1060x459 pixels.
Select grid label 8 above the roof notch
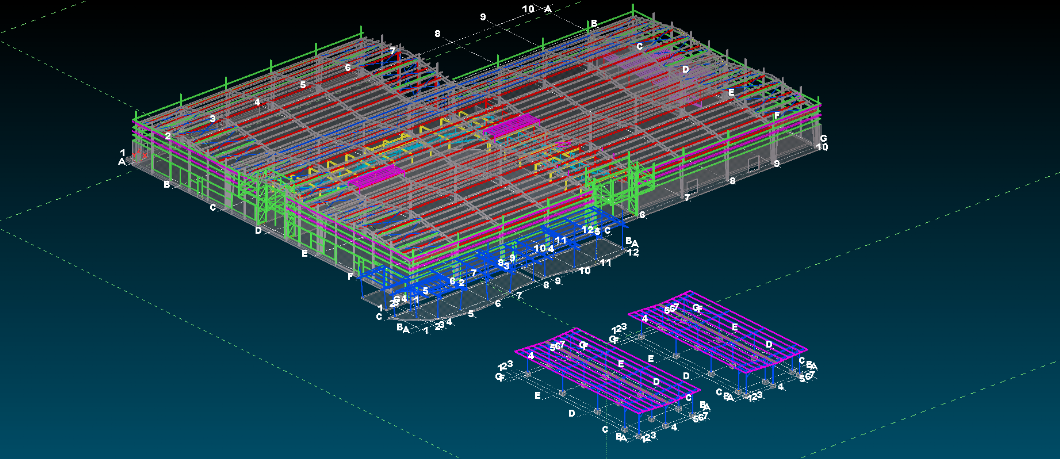click(x=437, y=34)
